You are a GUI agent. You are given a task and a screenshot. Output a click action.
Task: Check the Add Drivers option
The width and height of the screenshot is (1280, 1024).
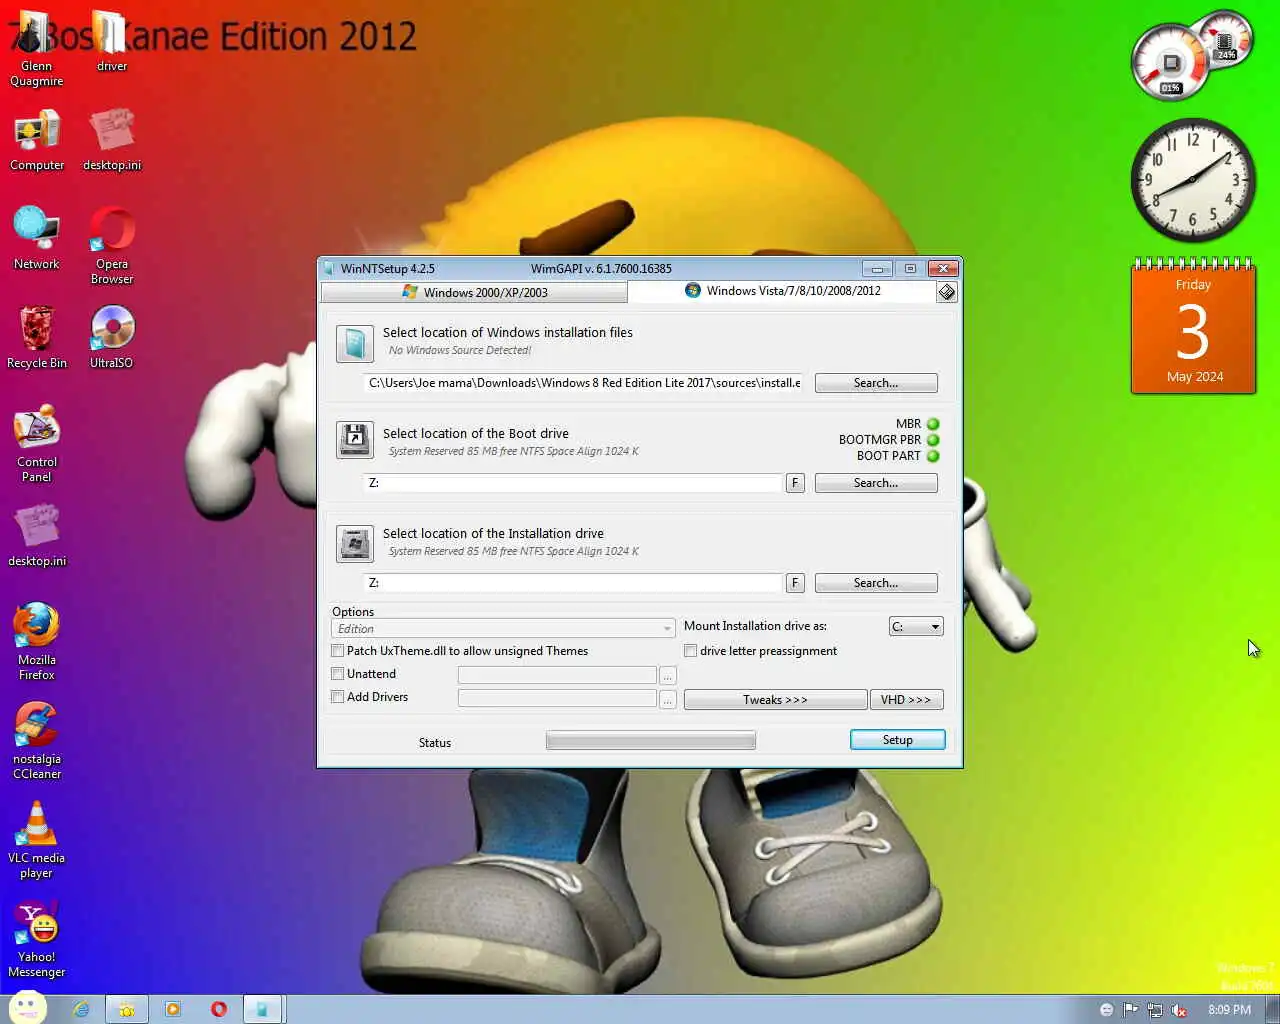pyautogui.click(x=338, y=697)
